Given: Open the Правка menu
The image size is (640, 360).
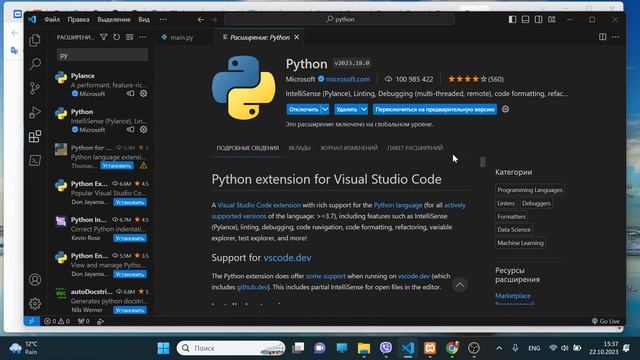Looking at the screenshot, I should pos(78,19).
